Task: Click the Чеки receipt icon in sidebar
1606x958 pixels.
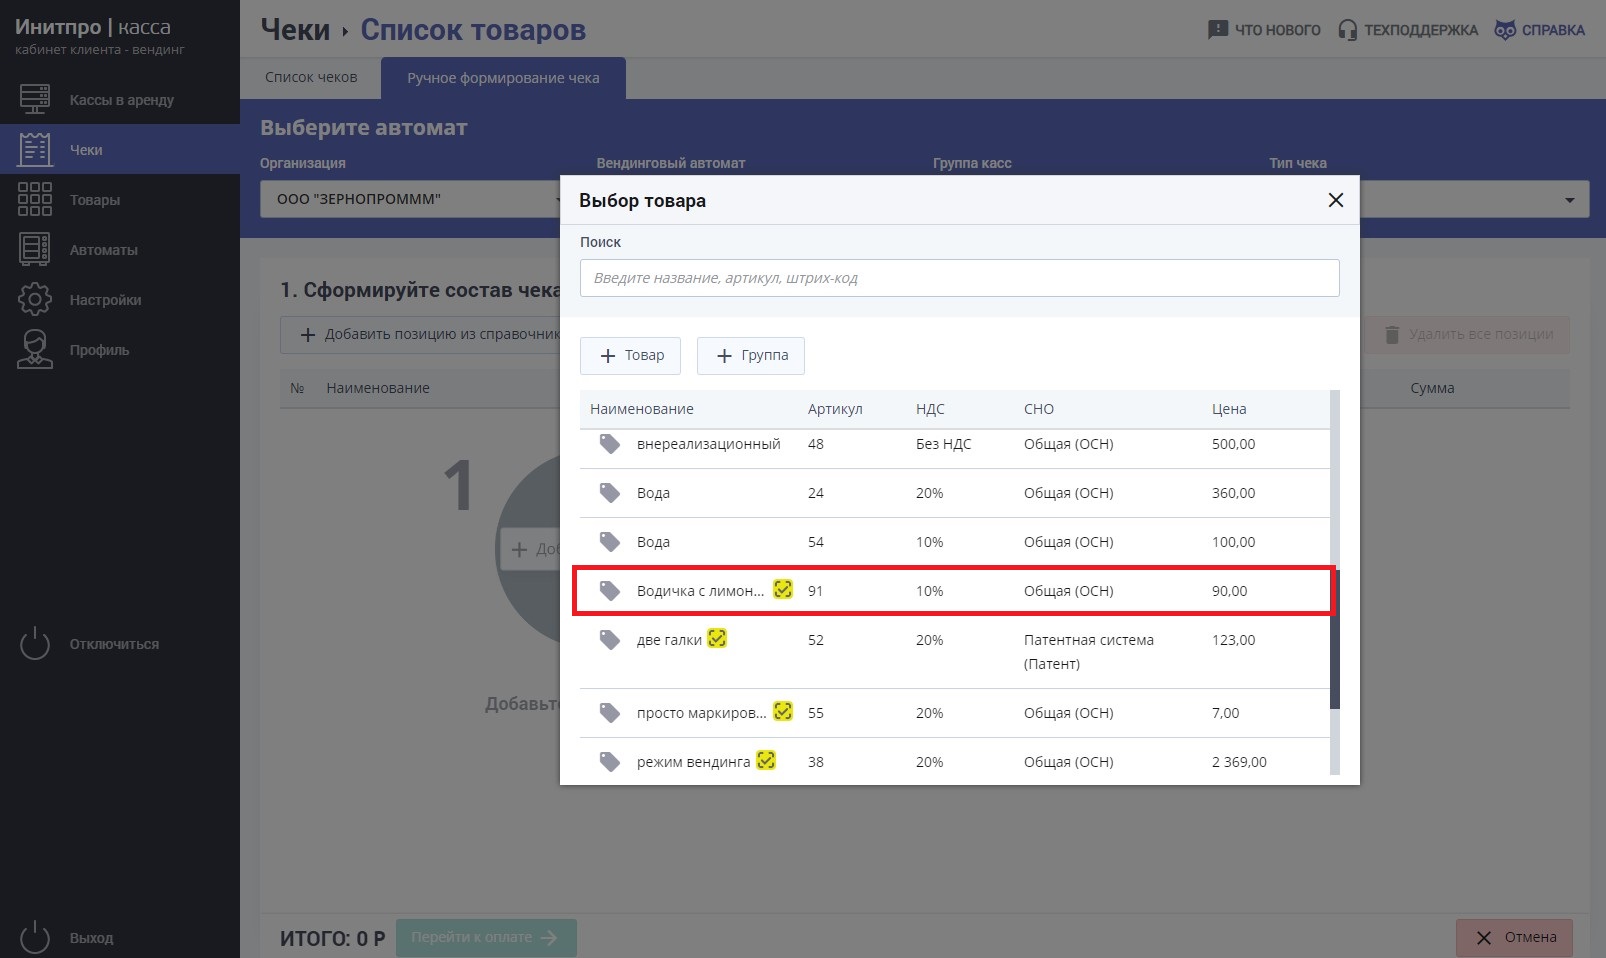Action: pyautogui.click(x=35, y=149)
